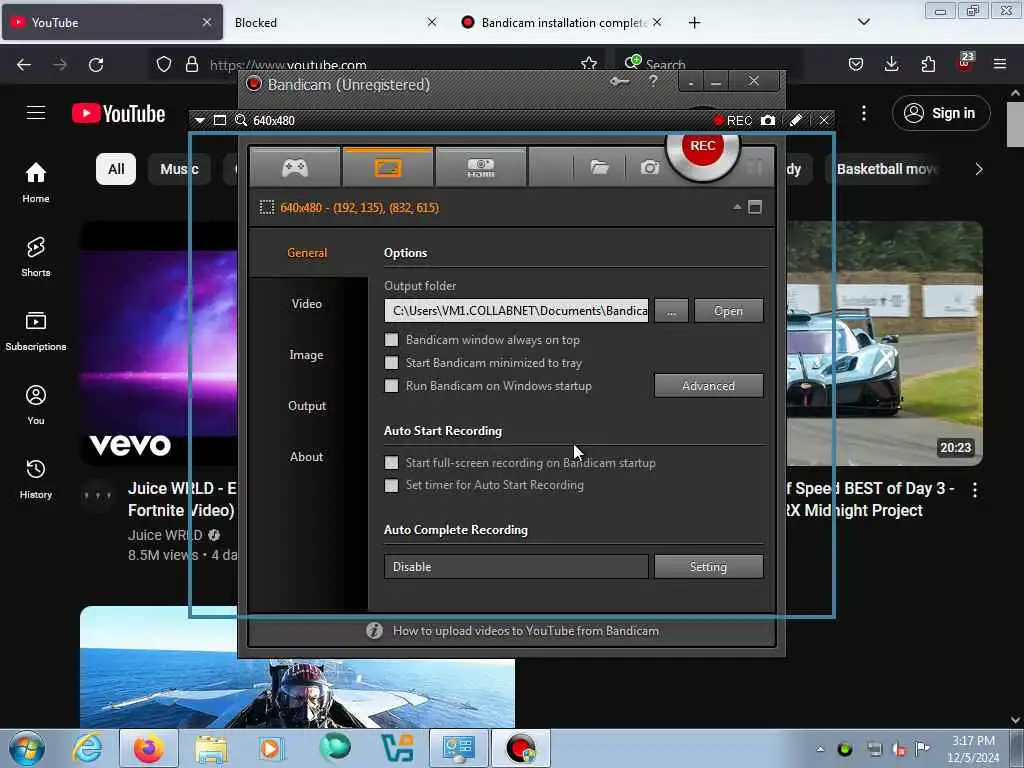Click the dotted rectangle area selection icon
Screen dimensions: 1024x768
point(266,208)
